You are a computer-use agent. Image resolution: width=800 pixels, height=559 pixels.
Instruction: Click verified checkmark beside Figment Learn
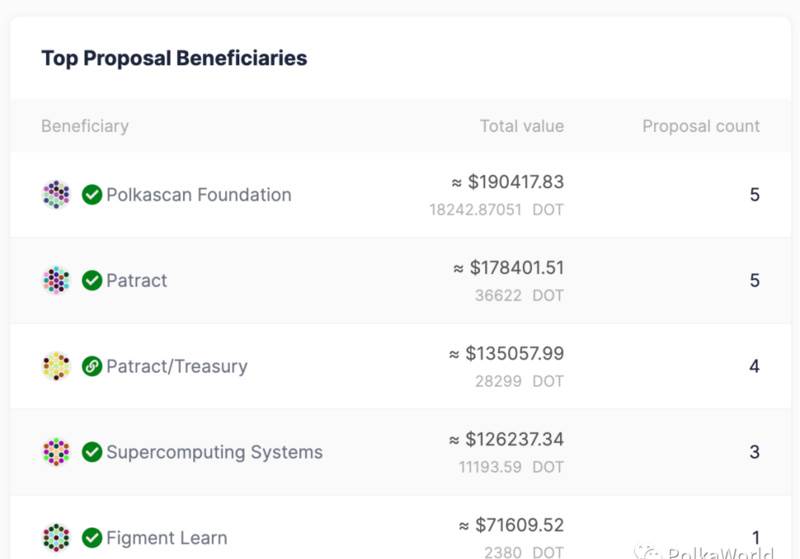click(92, 537)
